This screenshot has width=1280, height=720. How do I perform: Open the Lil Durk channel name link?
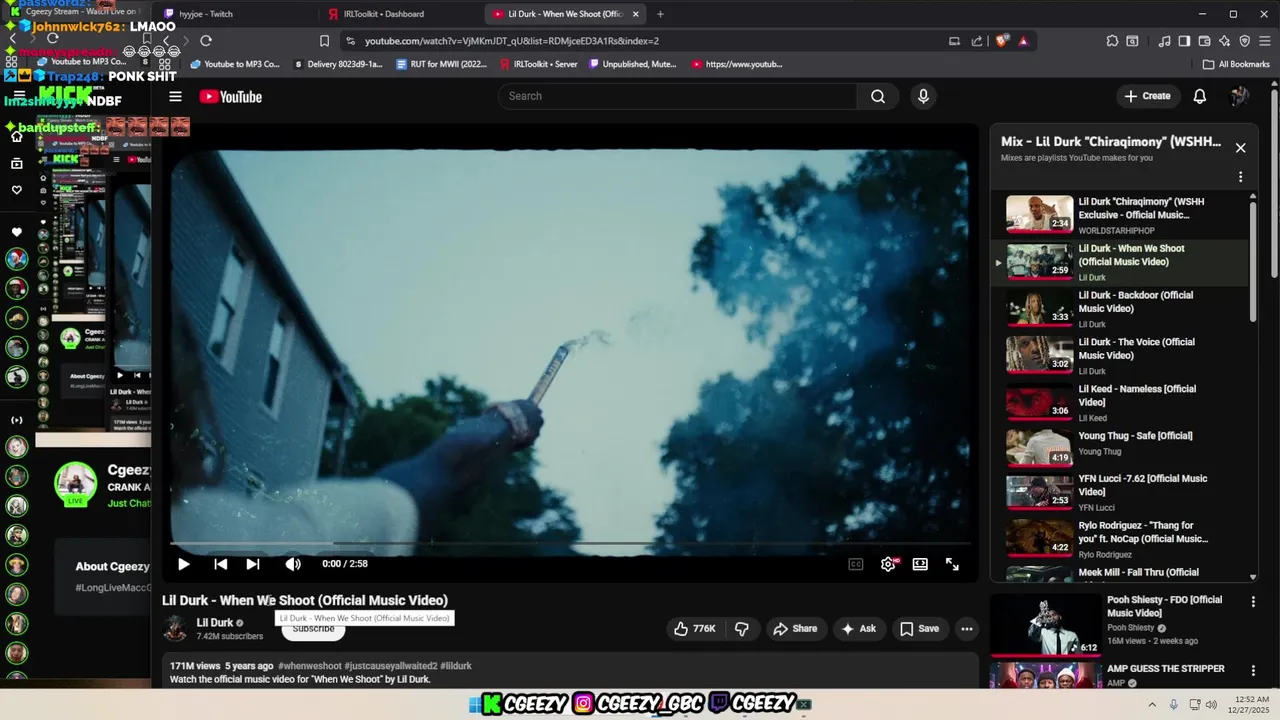pos(214,622)
